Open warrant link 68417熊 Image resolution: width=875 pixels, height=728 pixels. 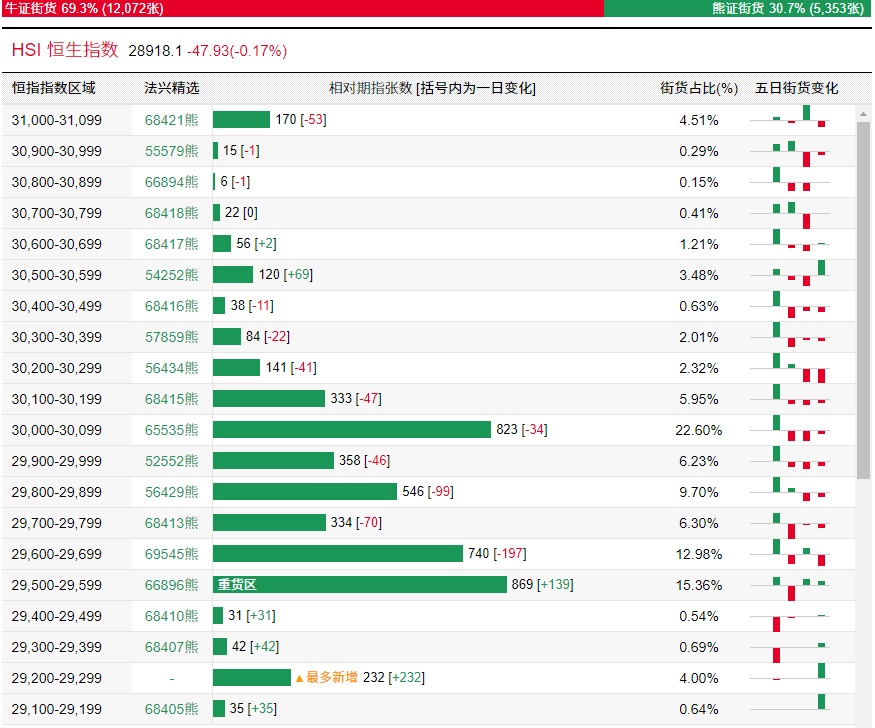coord(171,244)
